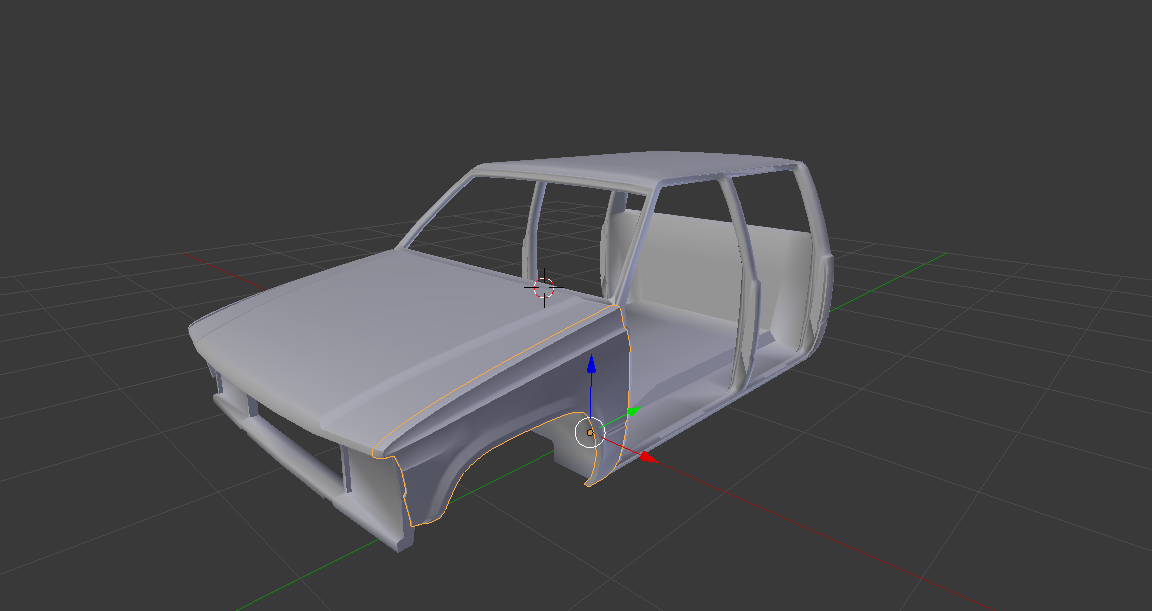Click the red X-axis gizmo arrow
Viewport: 1152px width, 611px height.
pos(647,458)
